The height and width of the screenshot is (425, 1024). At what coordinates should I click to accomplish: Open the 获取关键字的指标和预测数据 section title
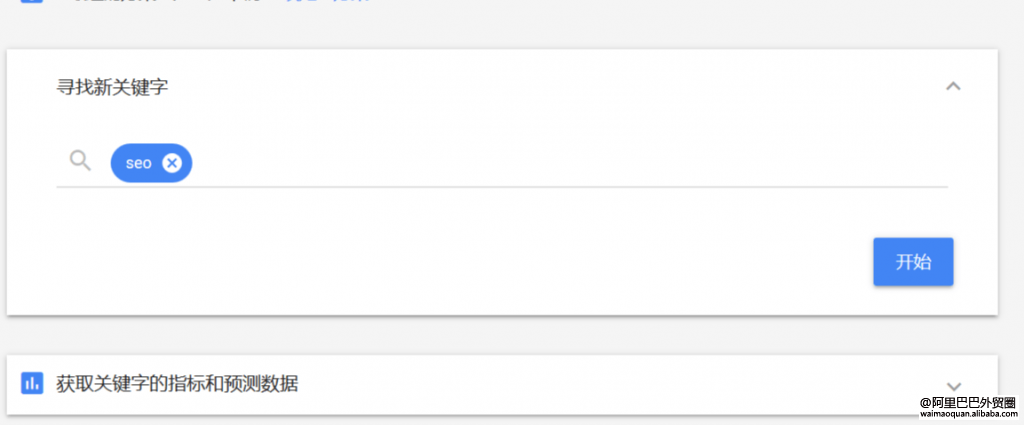tap(177, 384)
